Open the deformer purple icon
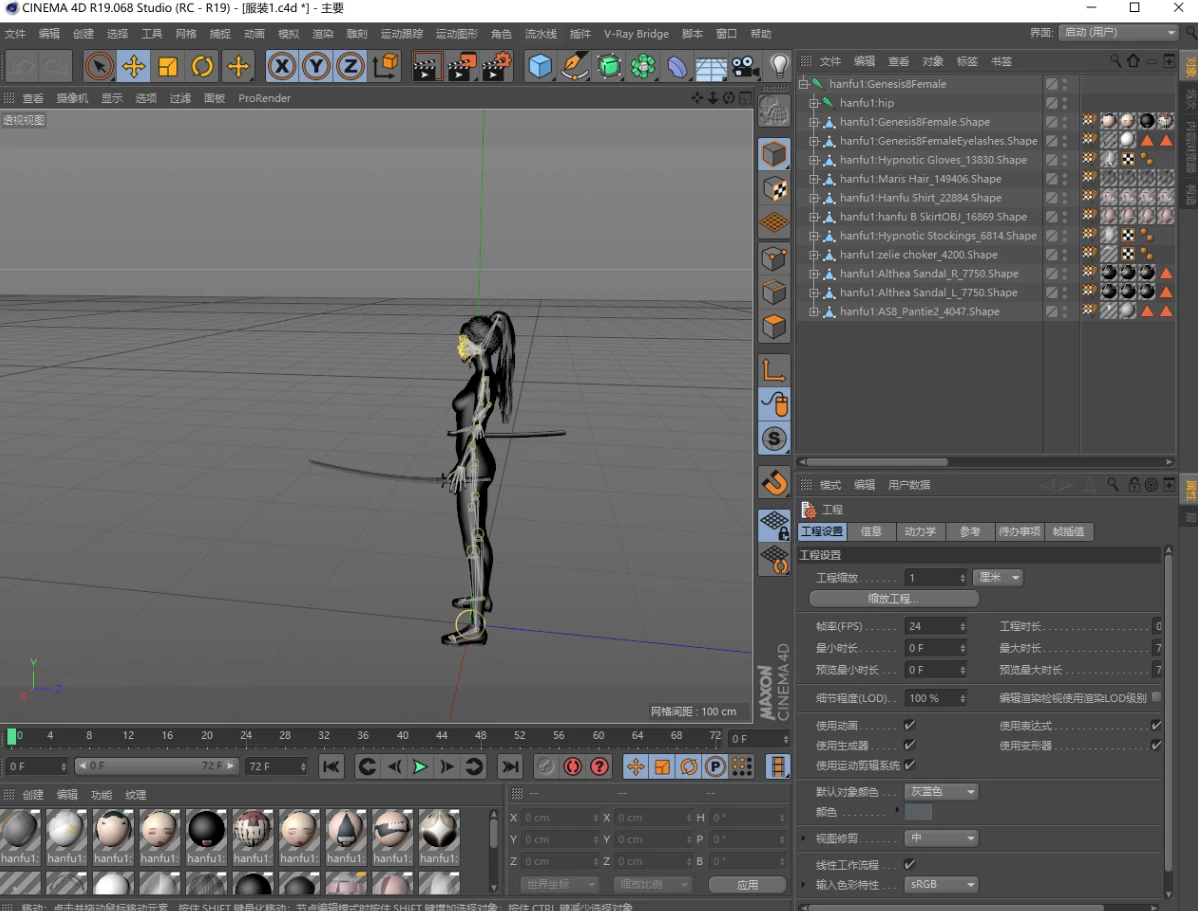This screenshot has height=911, width=1198. tap(677, 66)
